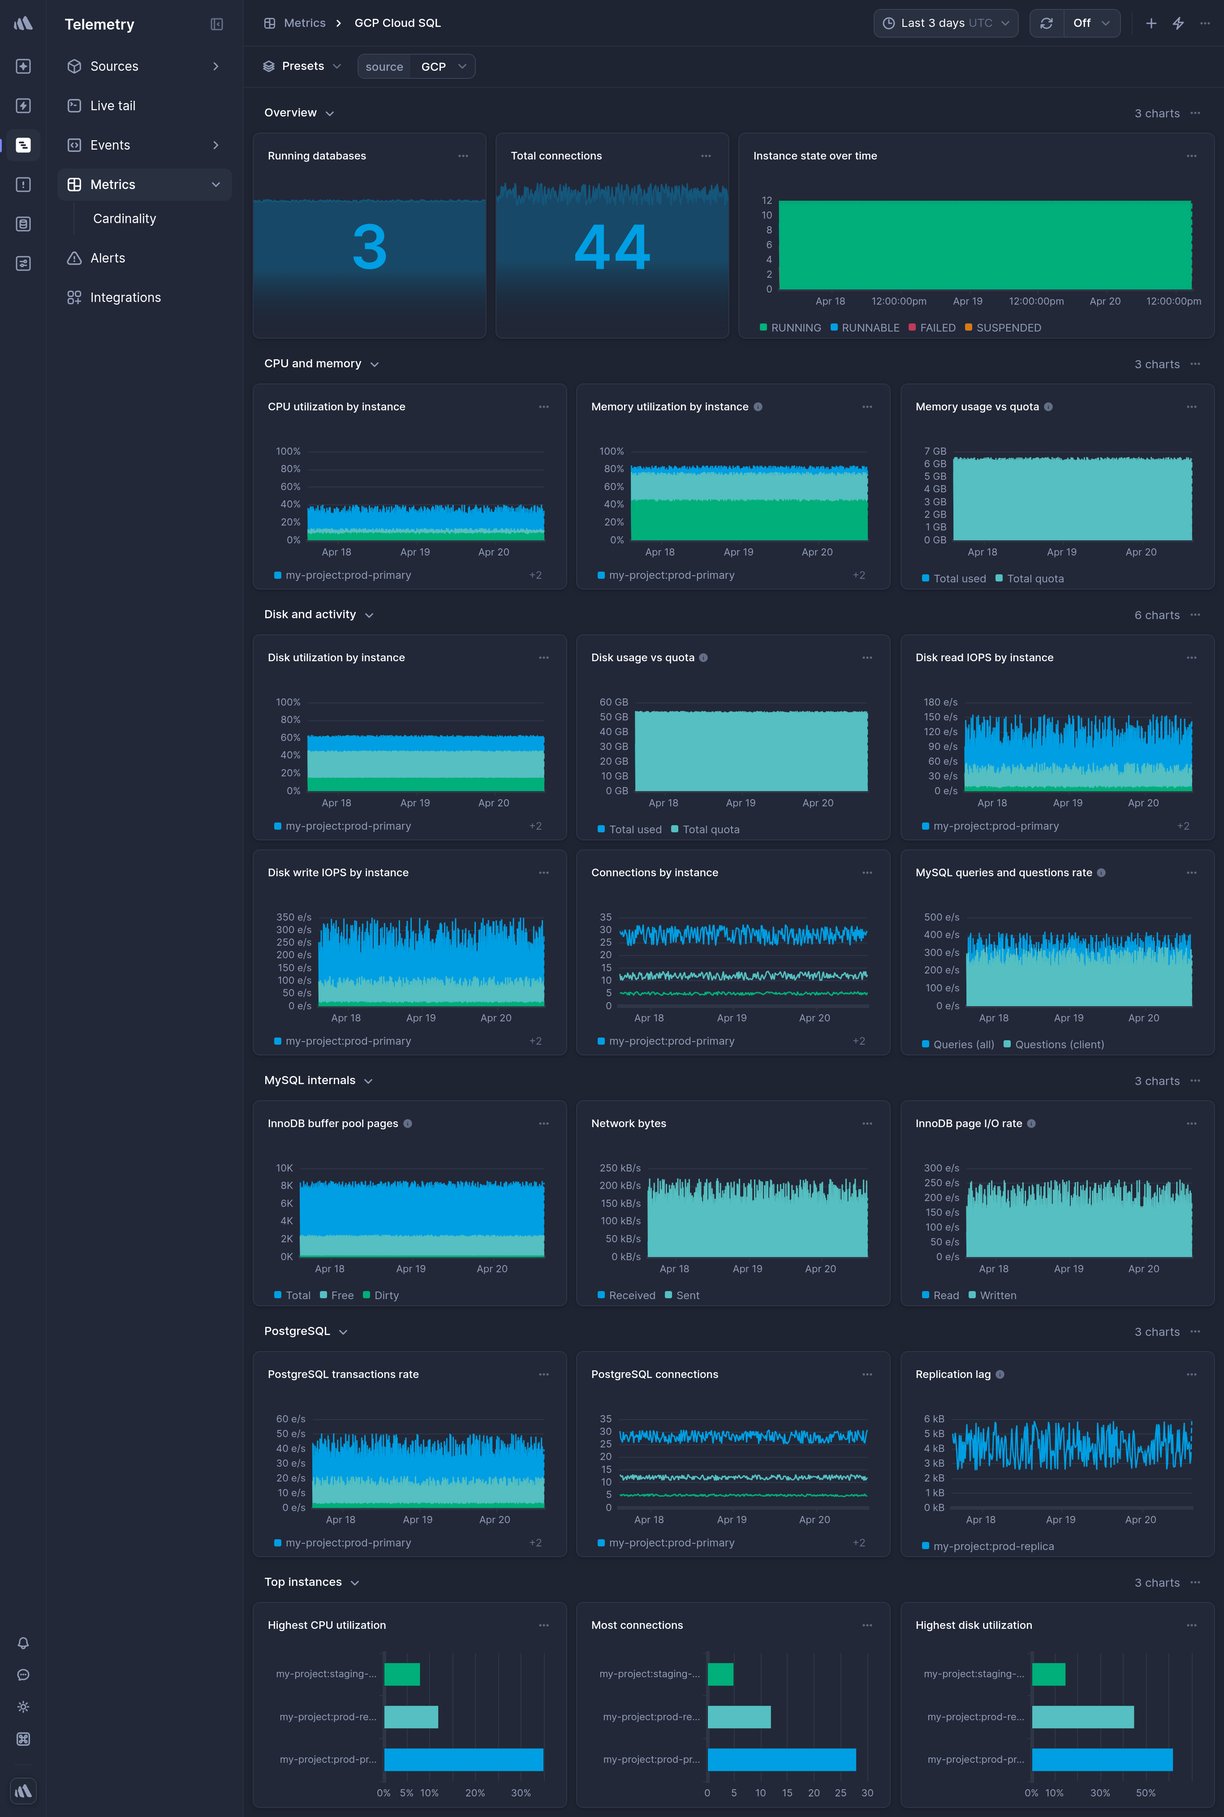
Task: Click the lightning bolt icon in header
Action: click(1178, 23)
